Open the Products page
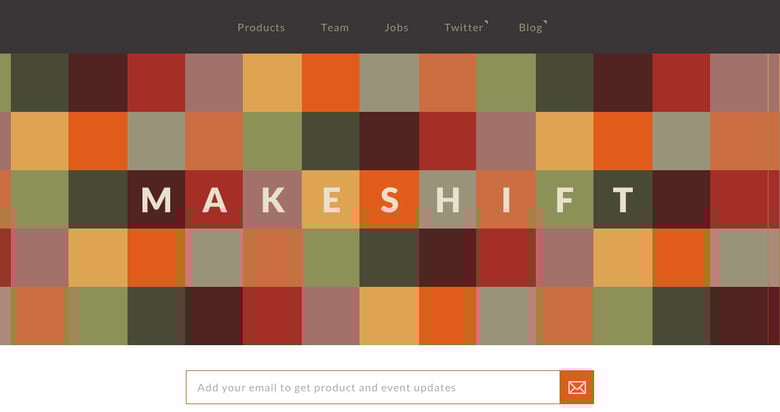Viewport: 780px width, 412px height. 261,28
